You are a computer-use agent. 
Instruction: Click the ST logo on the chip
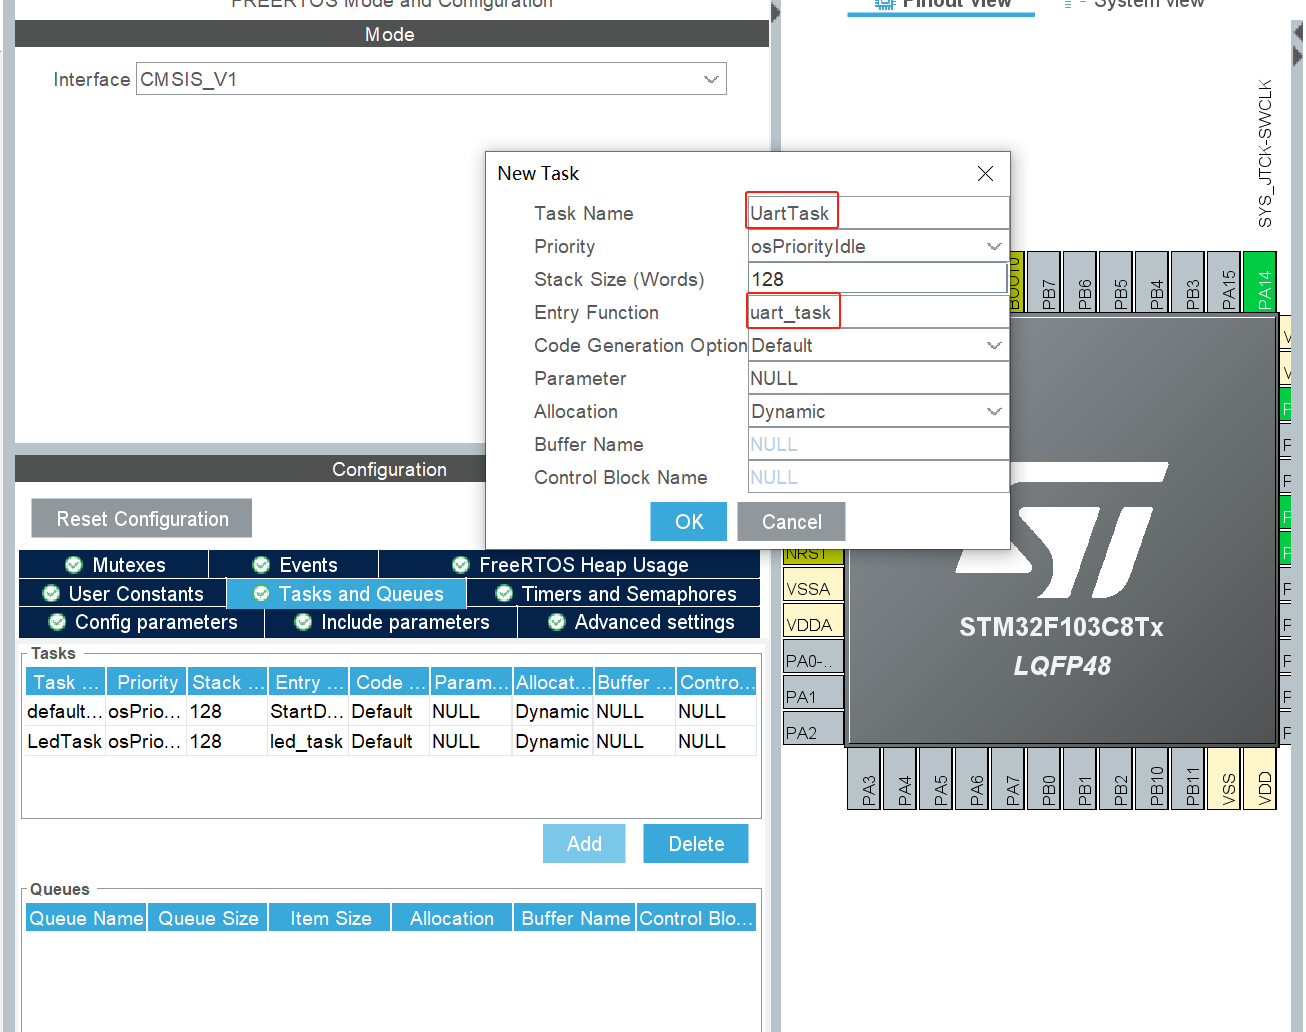tap(1062, 530)
